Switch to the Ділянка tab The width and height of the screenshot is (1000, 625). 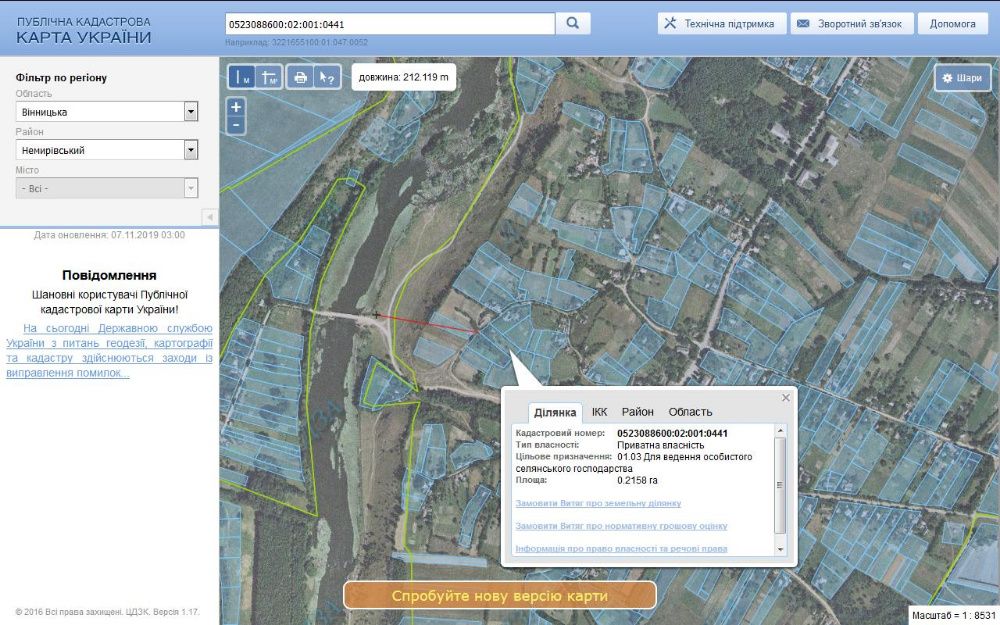[555, 412]
